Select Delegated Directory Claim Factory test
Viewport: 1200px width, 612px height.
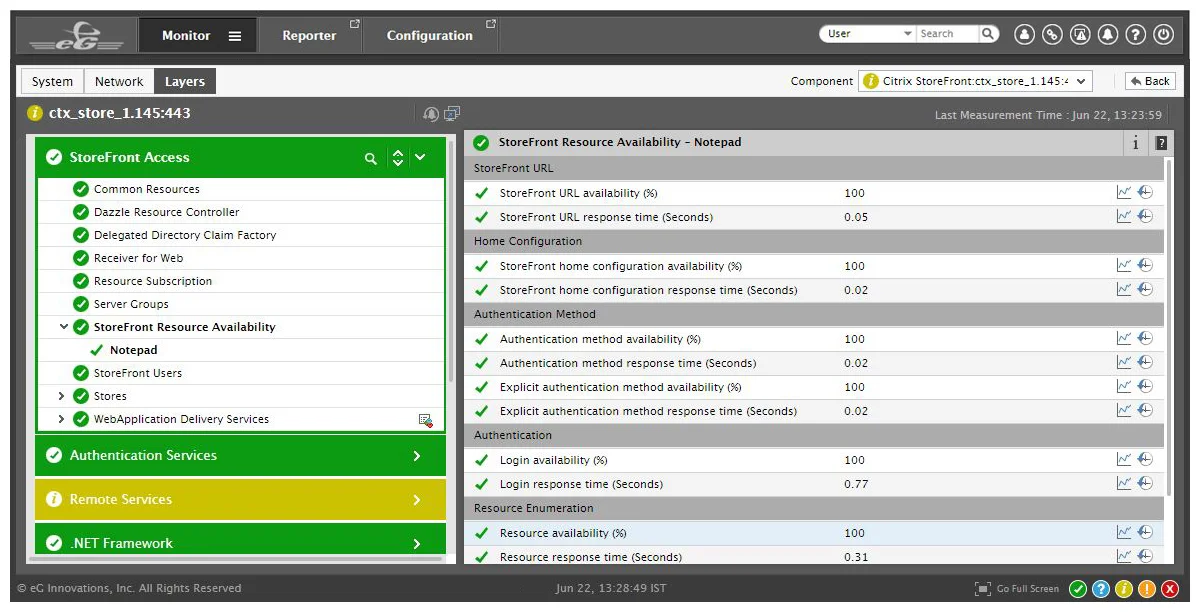185,235
